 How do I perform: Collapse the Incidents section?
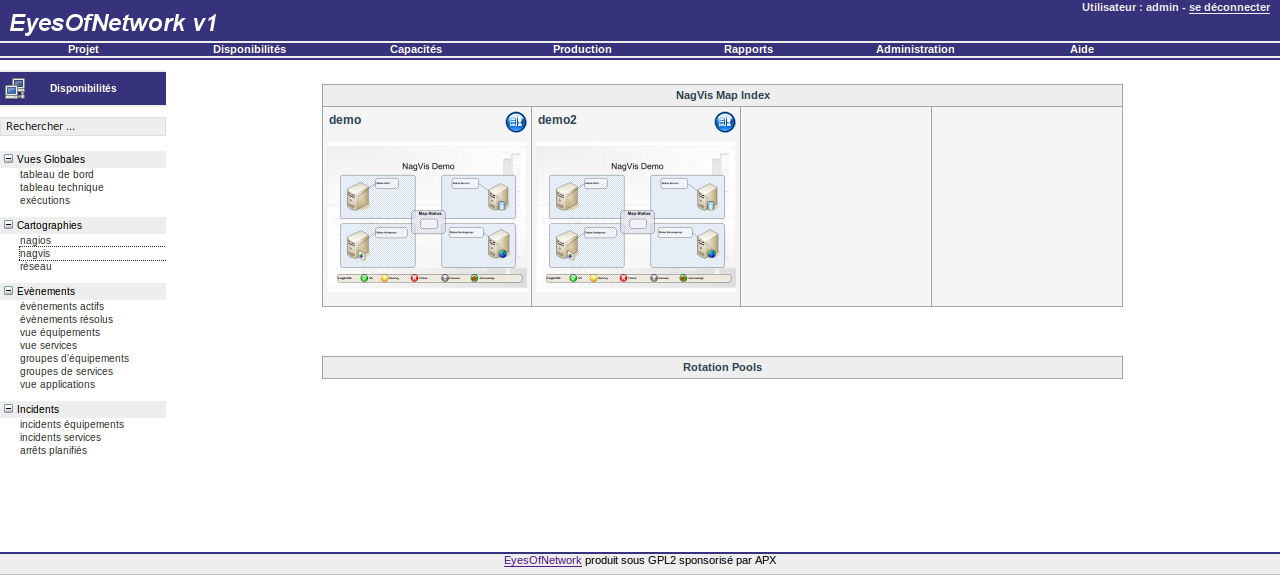pos(8,409)
